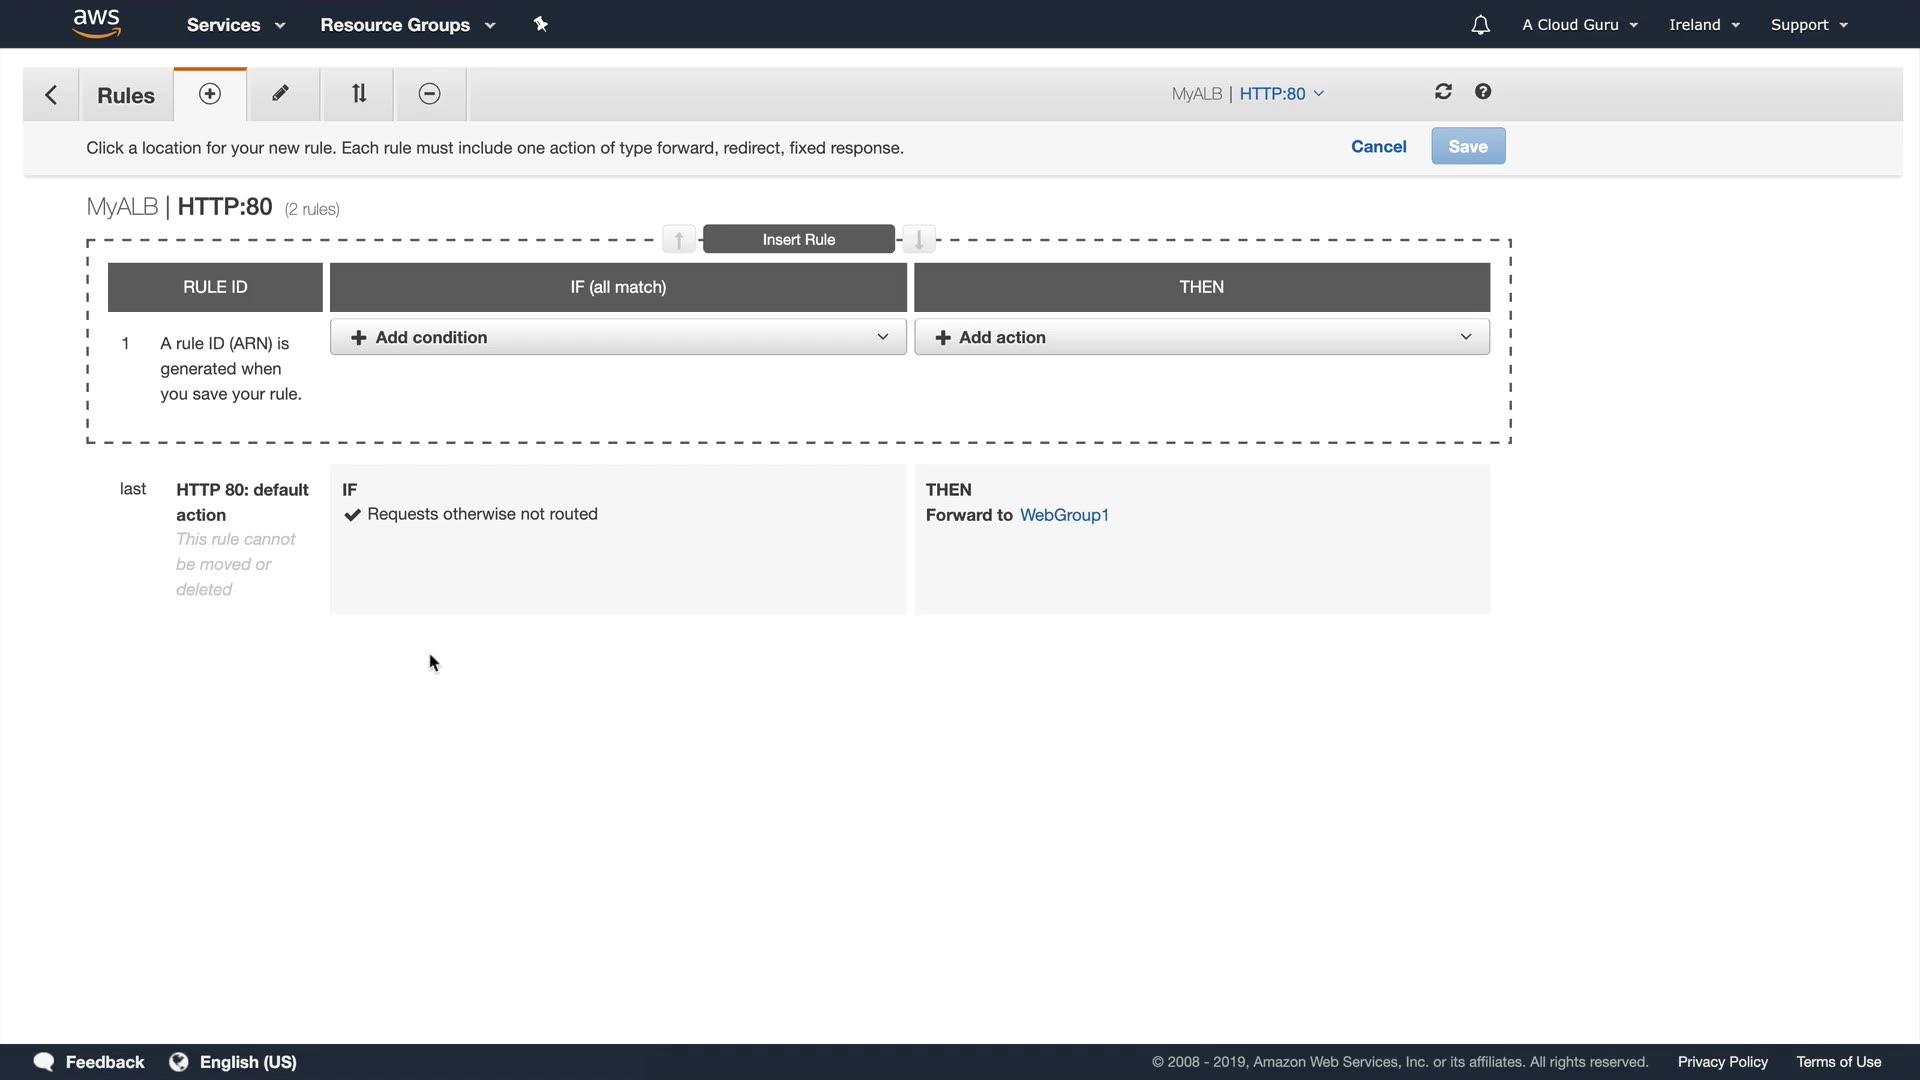Click the notifications bell icon

pyautogui.click(x=1480, y=25)
